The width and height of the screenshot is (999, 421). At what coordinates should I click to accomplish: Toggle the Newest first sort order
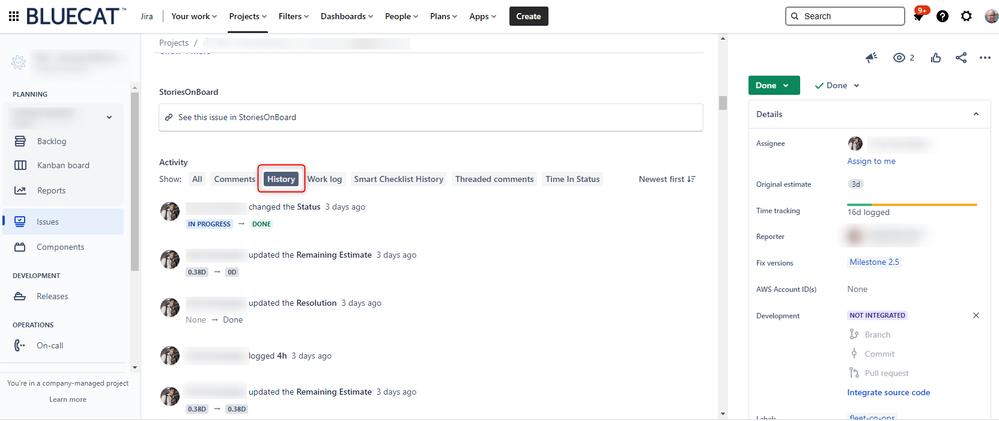click(x=666, y=179)
